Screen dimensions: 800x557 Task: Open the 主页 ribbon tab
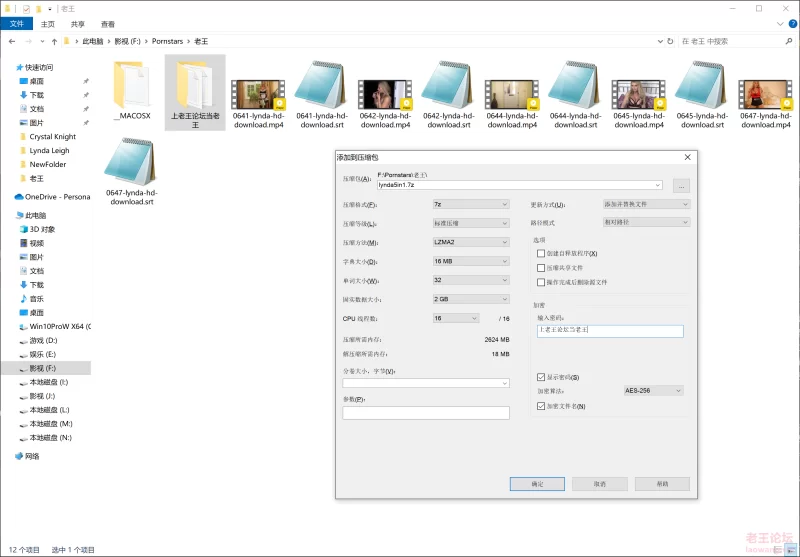tap(48, 24)
